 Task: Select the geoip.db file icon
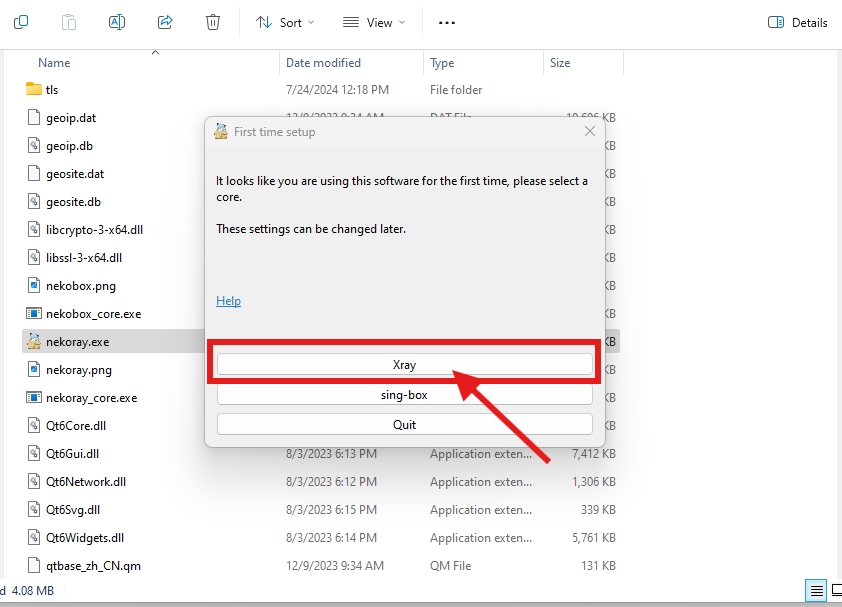click(x=34, y=145)
